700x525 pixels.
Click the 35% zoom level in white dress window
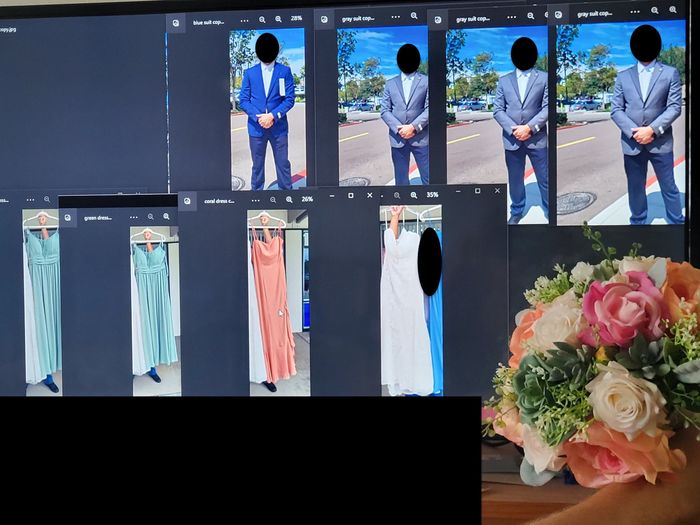[432, 195]
